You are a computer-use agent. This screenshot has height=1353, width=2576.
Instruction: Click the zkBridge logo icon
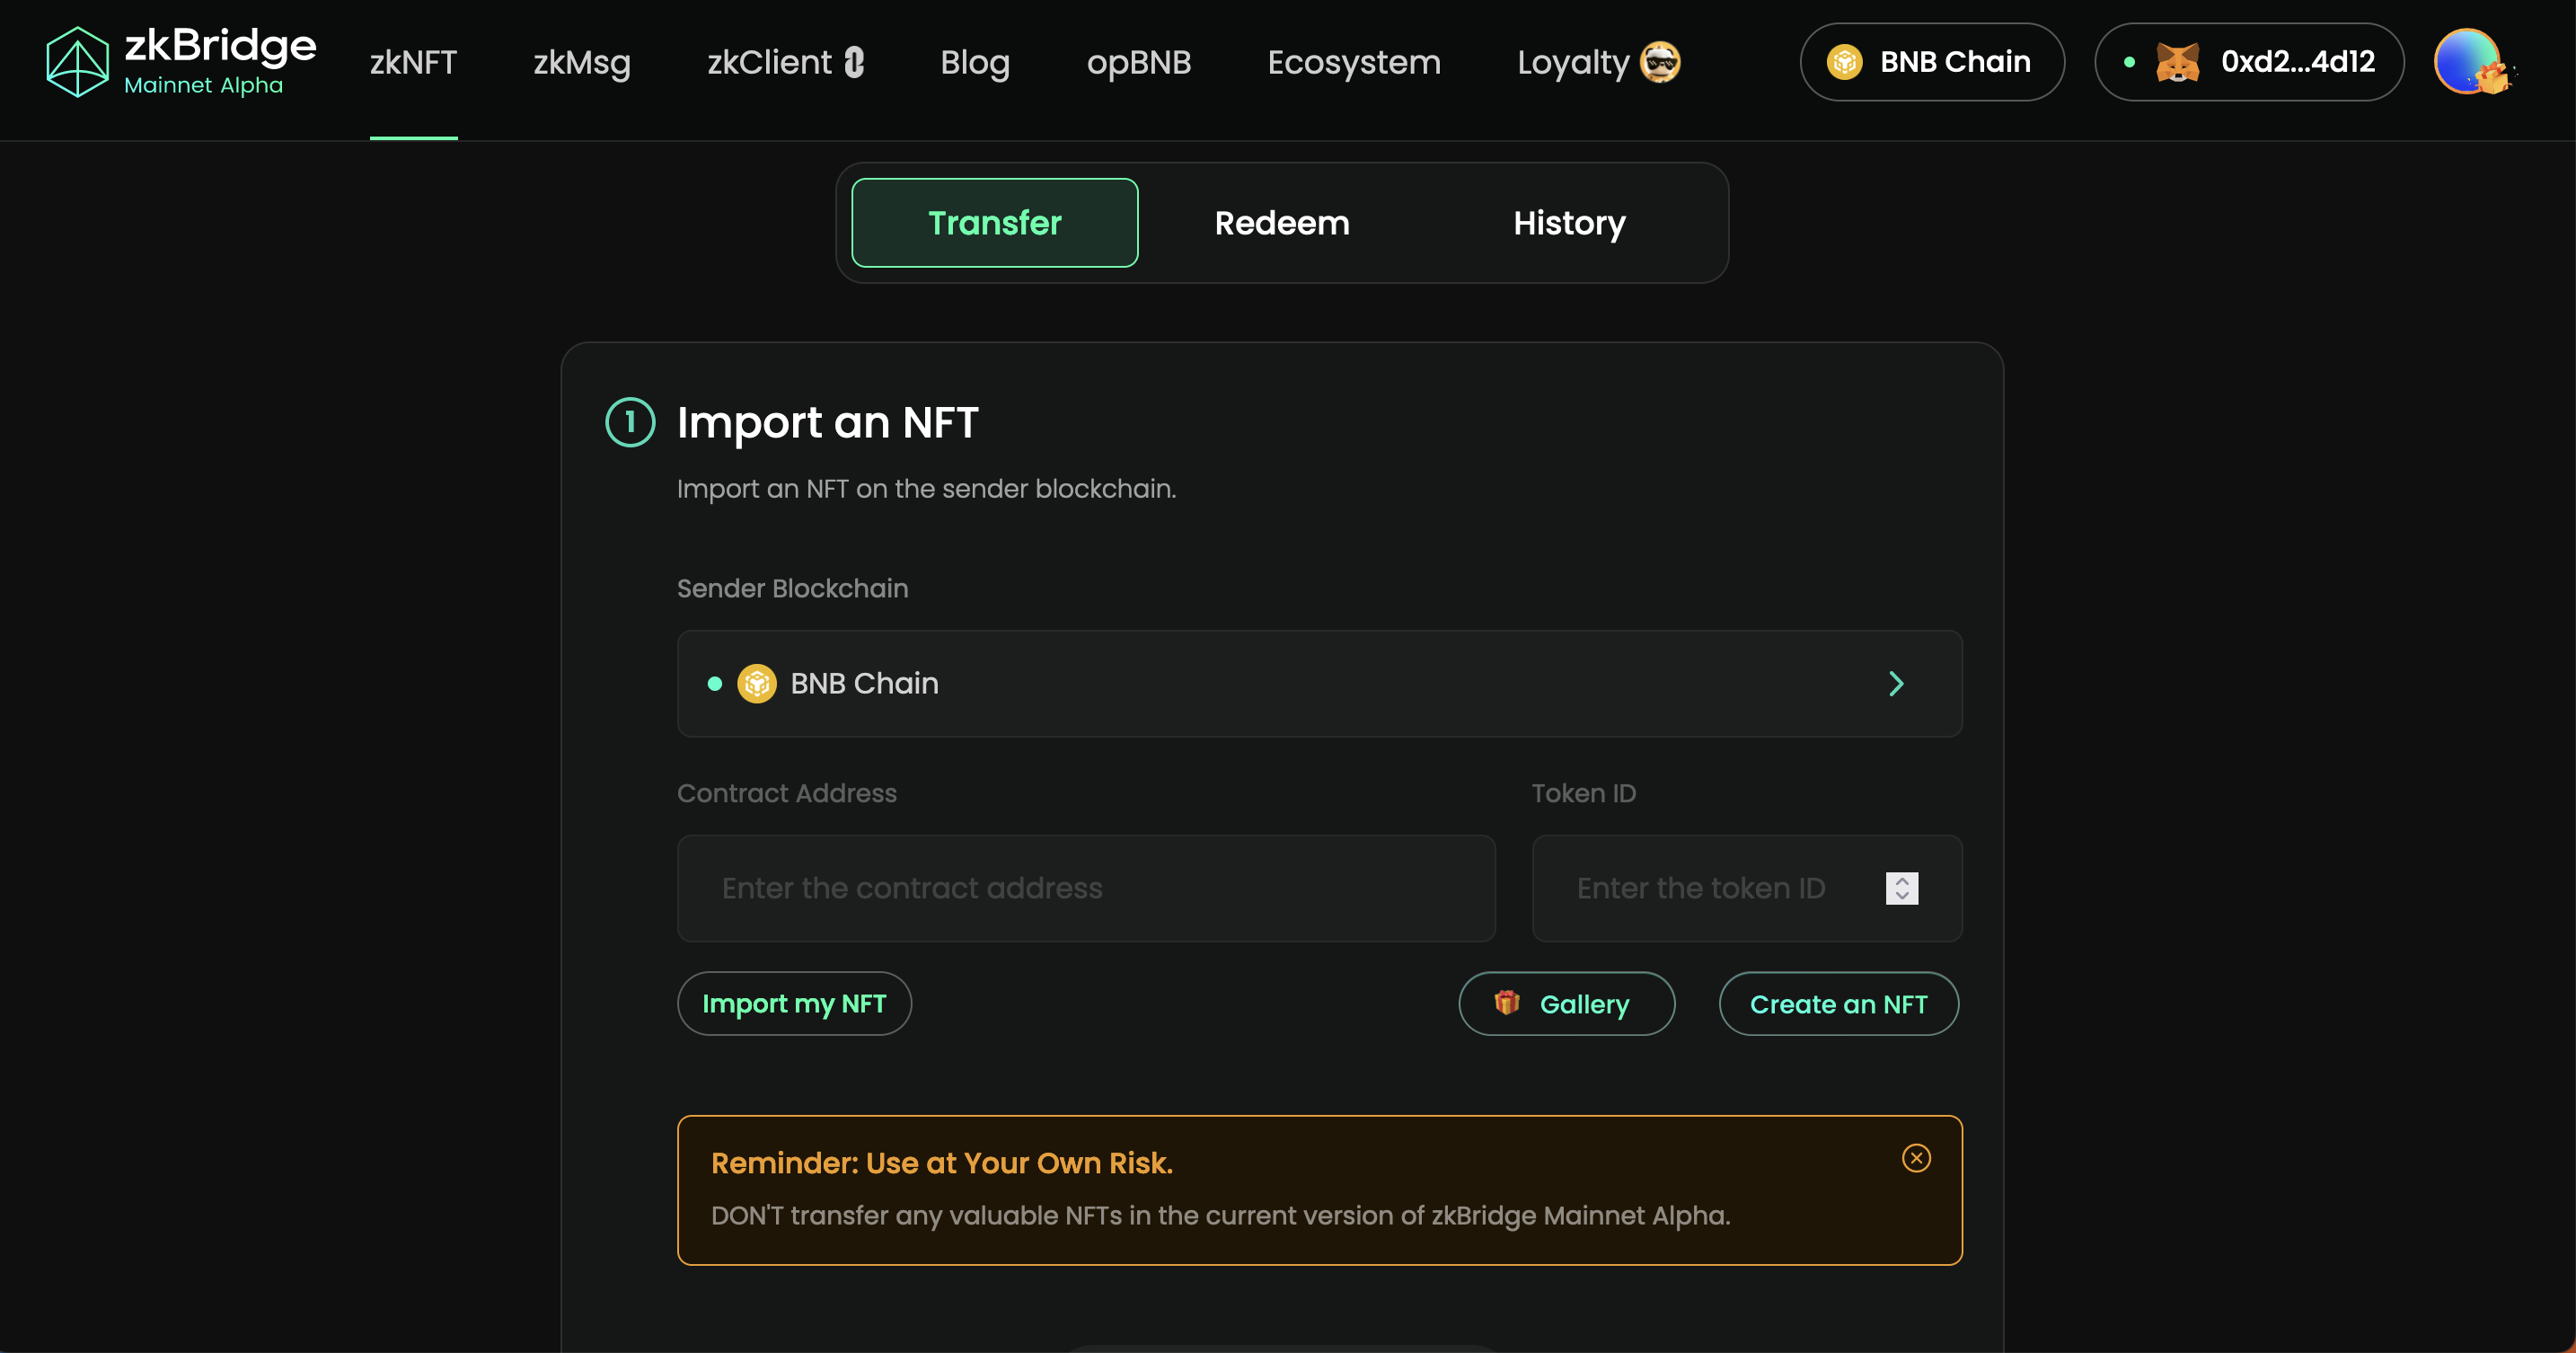coord(77,61)
